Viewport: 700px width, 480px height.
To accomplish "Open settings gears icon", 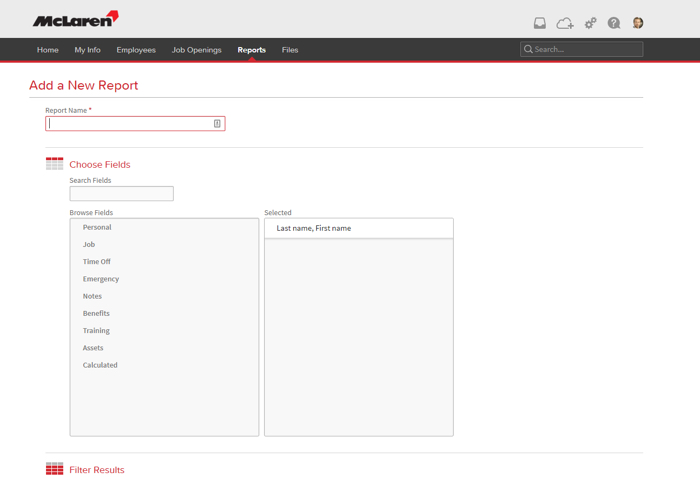I will pos(591,23).
